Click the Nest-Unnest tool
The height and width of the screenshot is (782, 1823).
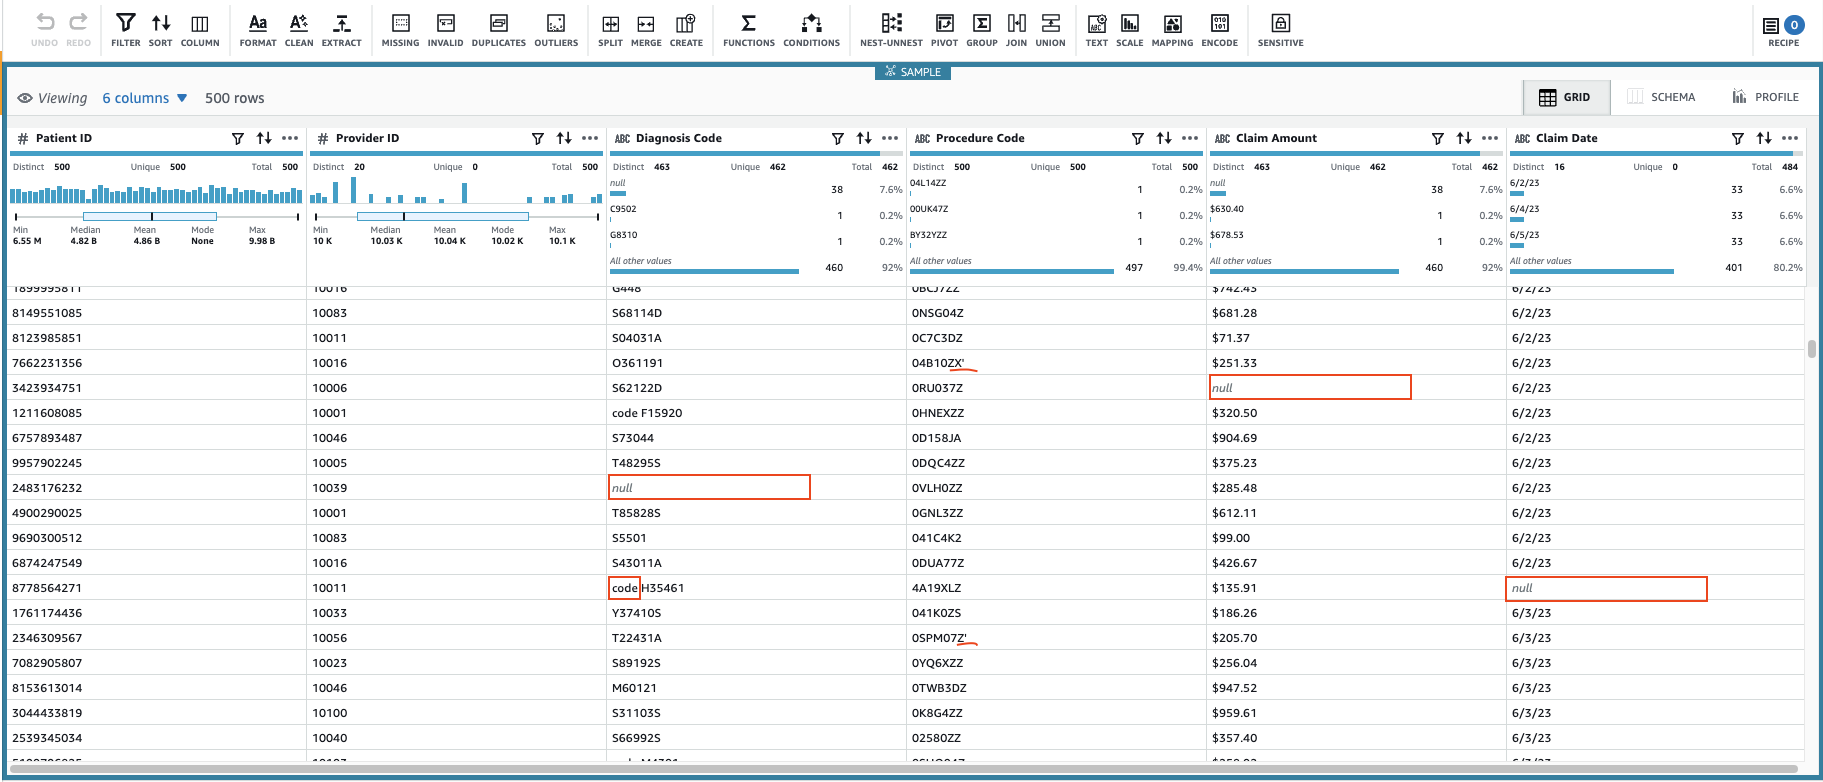pyautogui.click(x=891, y=29)
